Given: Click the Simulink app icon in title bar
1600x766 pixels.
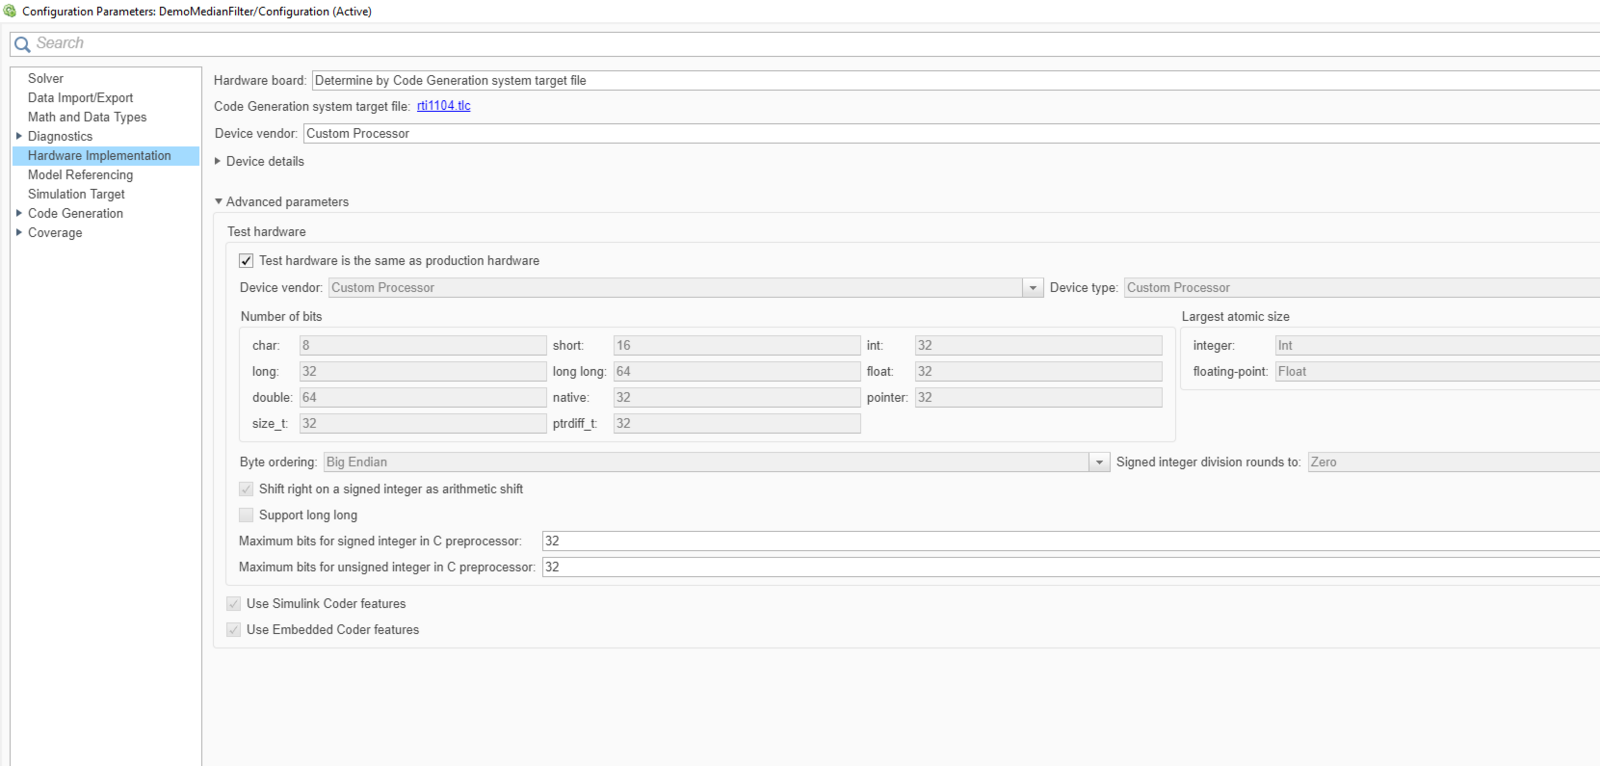Looking at the screenshot, I should point(10,11).
